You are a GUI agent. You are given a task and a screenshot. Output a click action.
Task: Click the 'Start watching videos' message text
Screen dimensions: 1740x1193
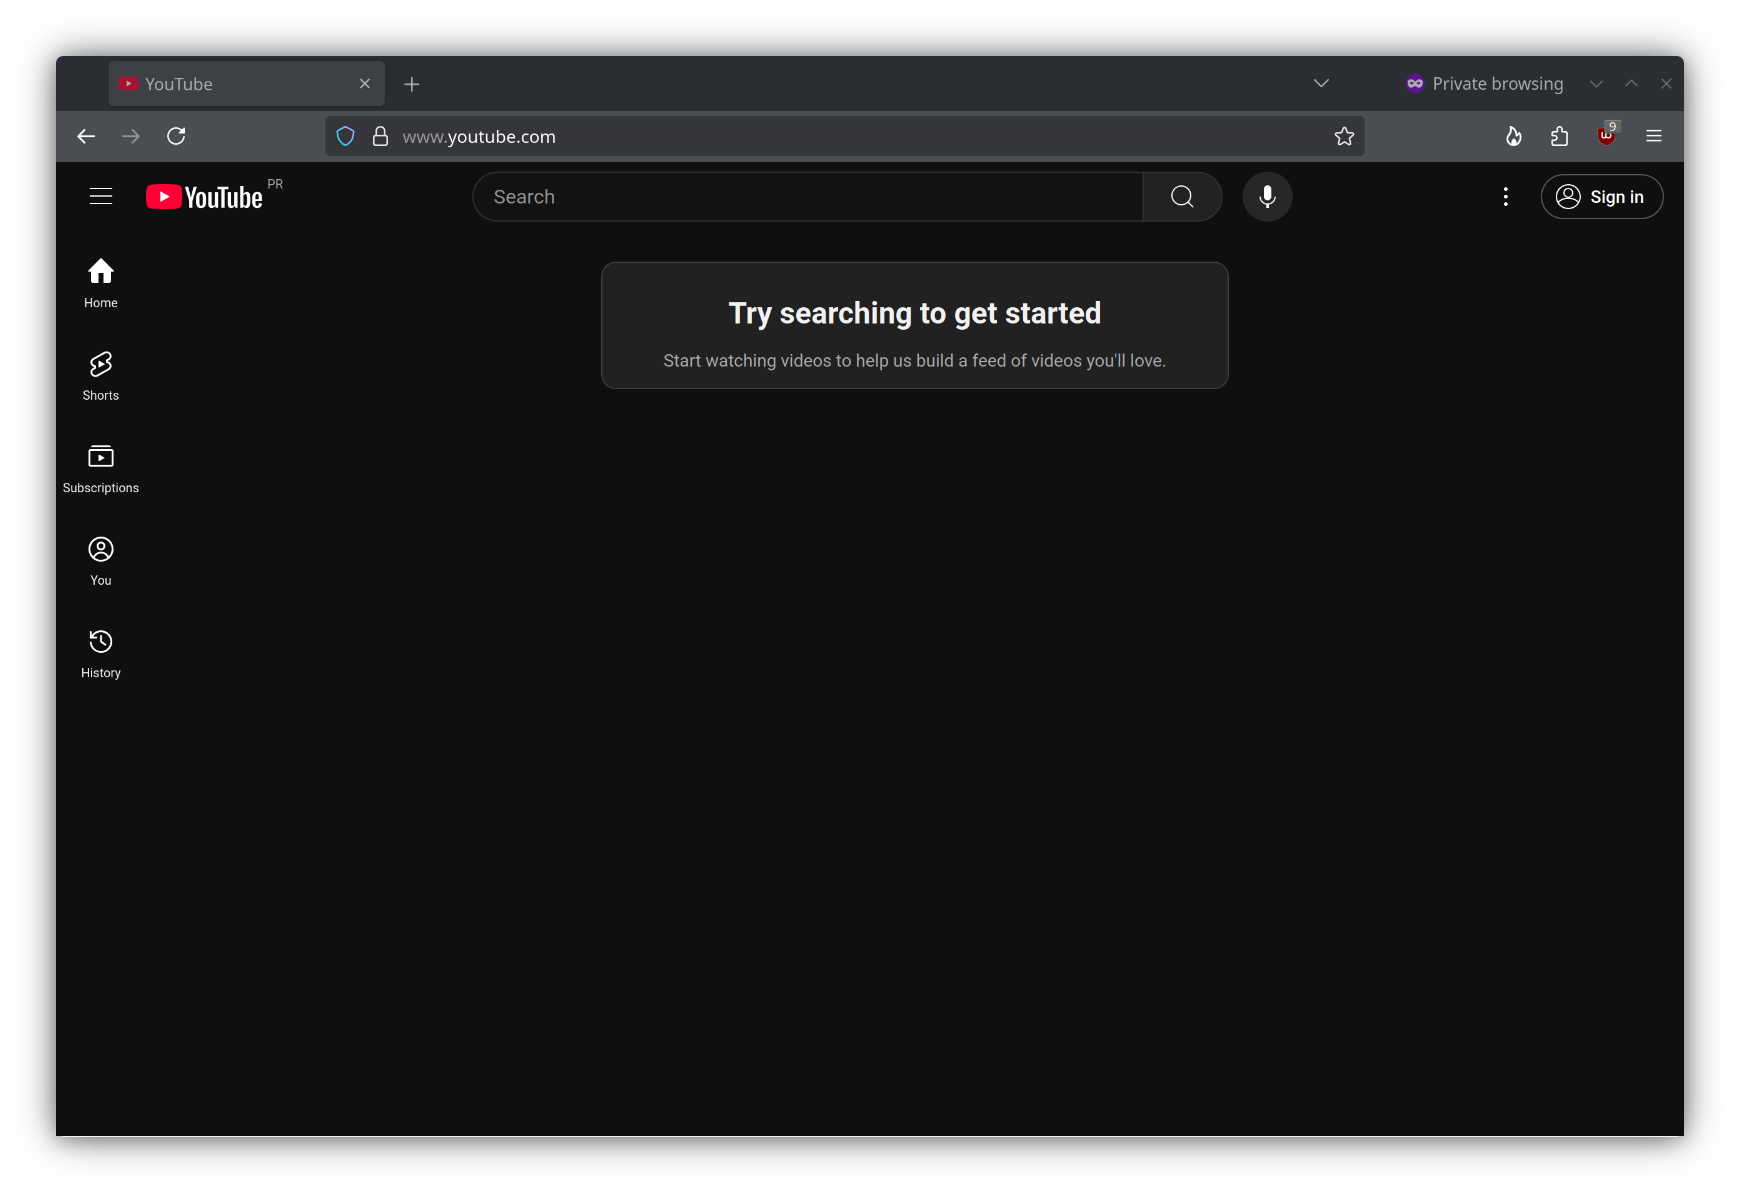915,361
